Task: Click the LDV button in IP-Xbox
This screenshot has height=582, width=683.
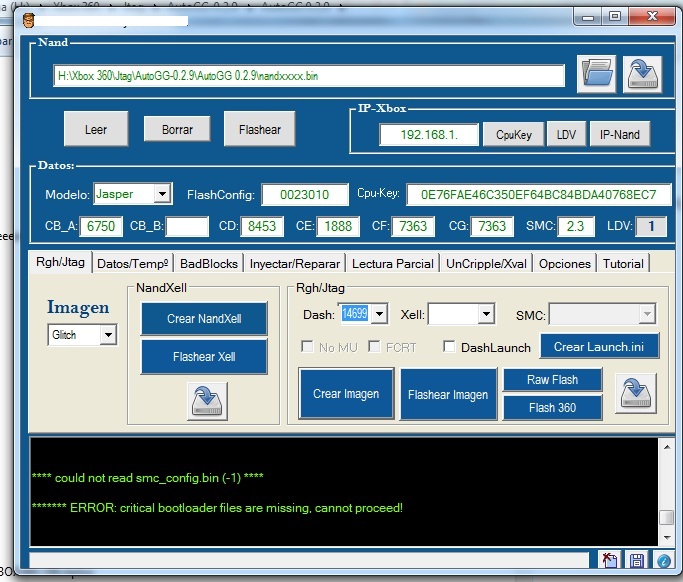Action: pos(566,135)
